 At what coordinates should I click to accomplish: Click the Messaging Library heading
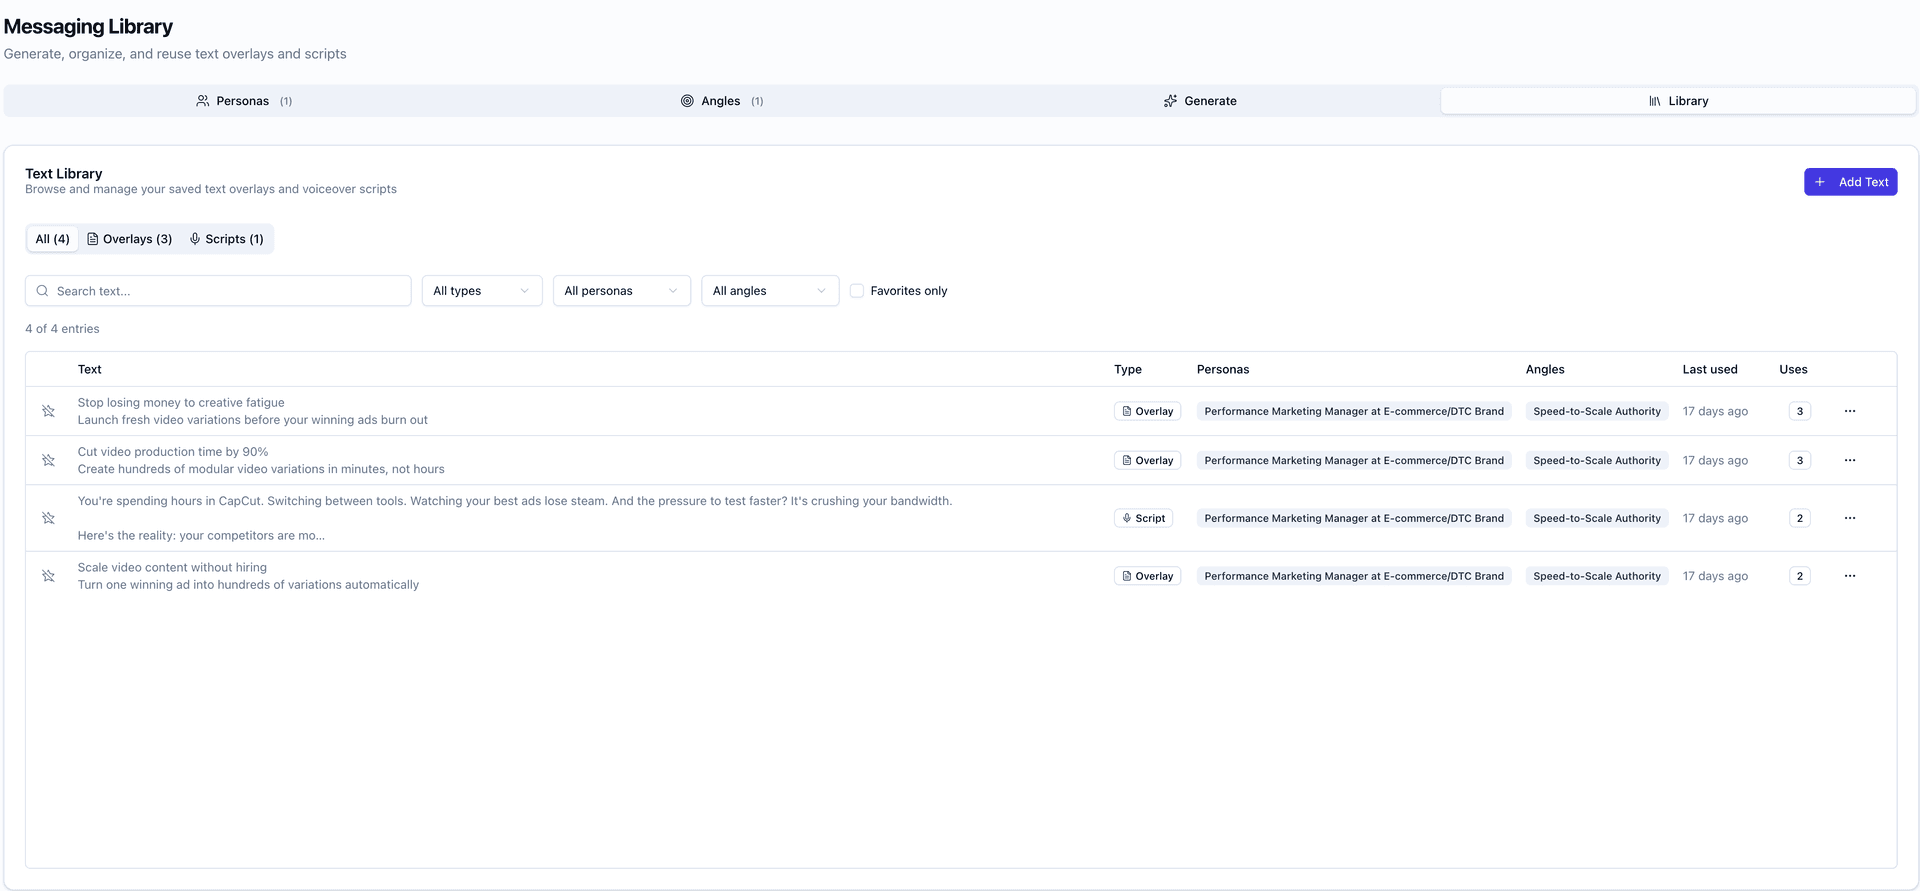(88, 27)
